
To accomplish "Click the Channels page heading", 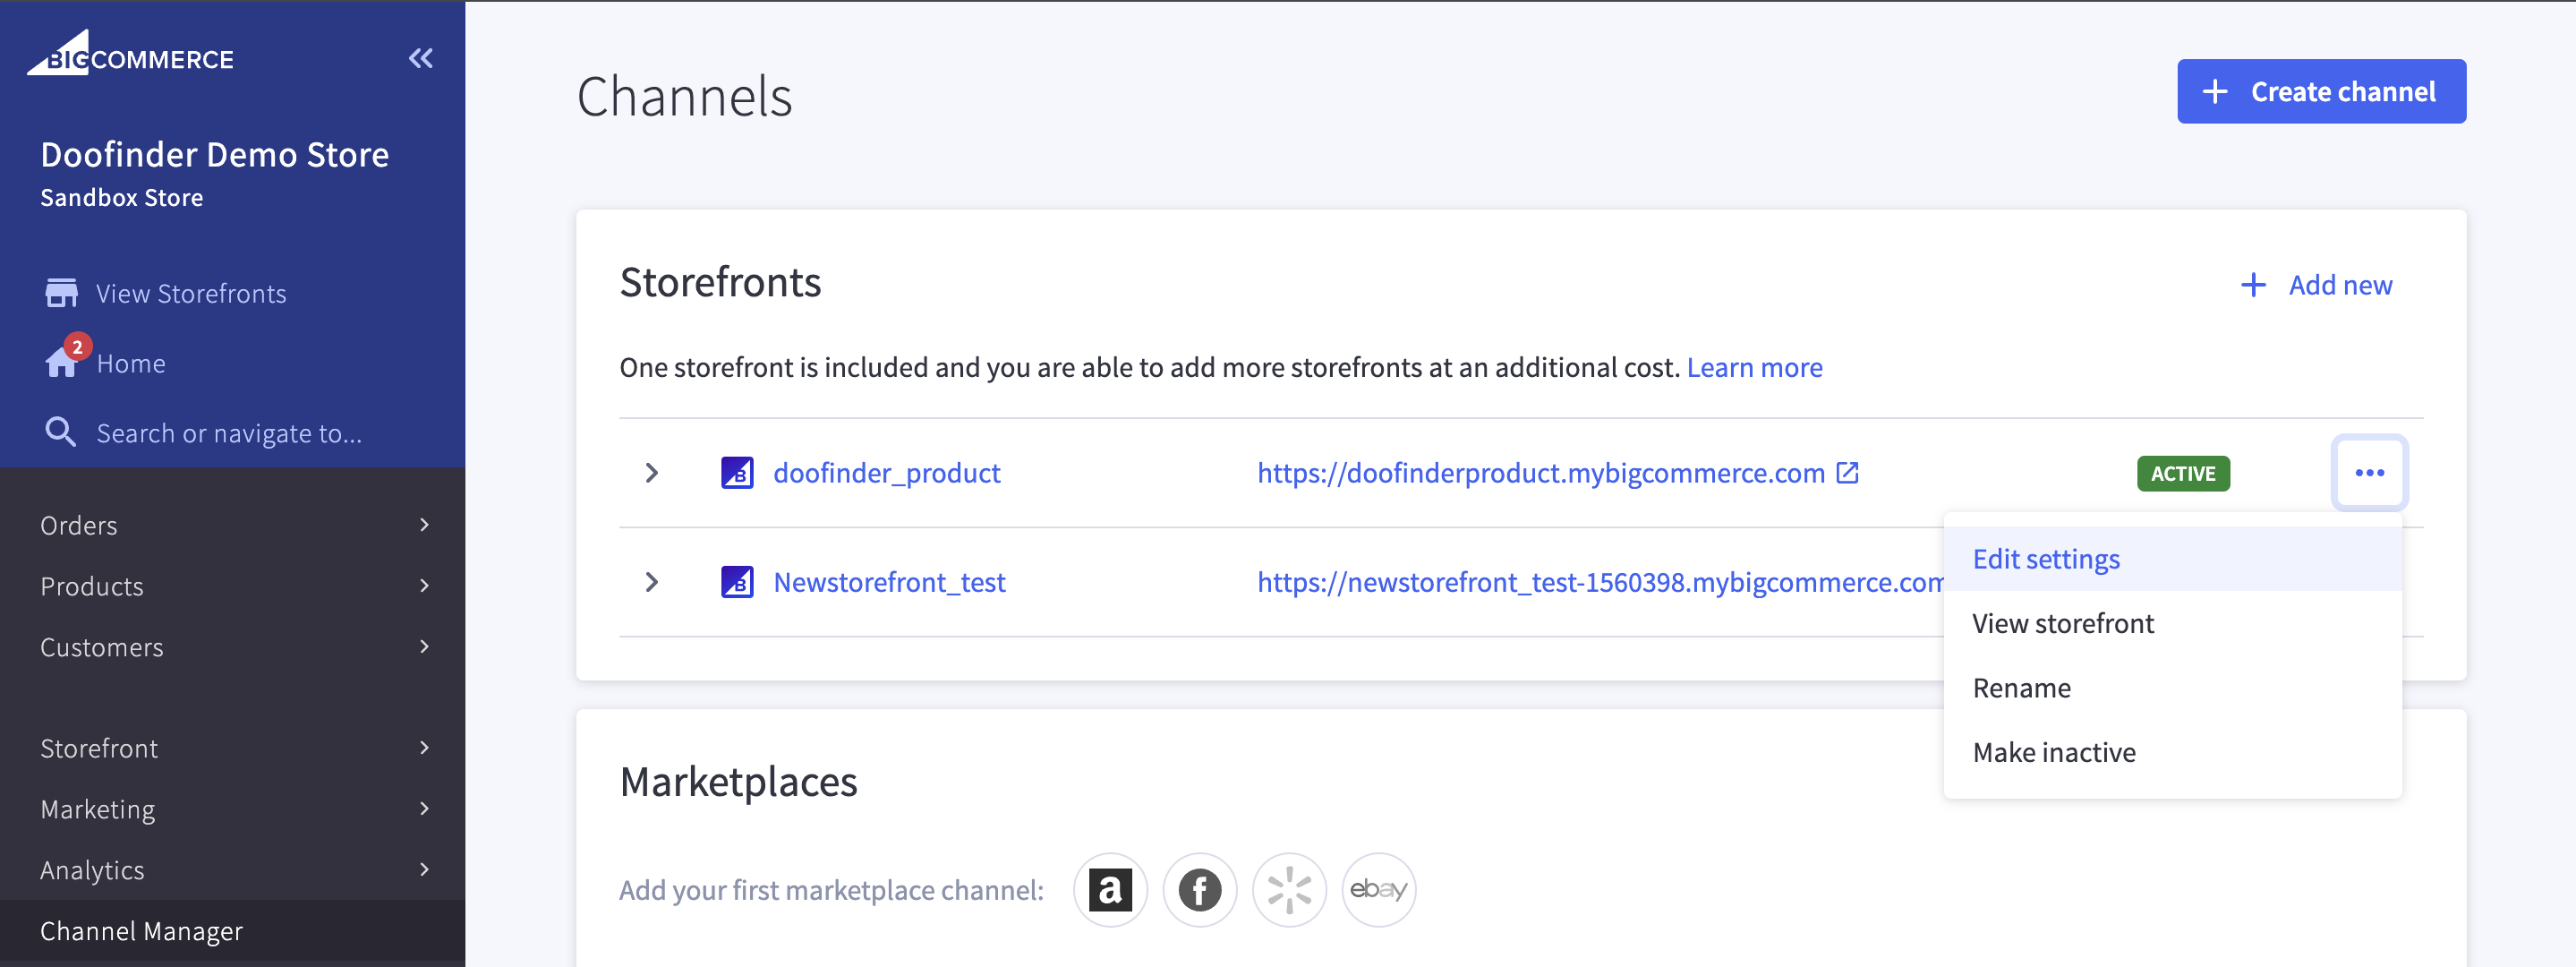I will (684, 96).
